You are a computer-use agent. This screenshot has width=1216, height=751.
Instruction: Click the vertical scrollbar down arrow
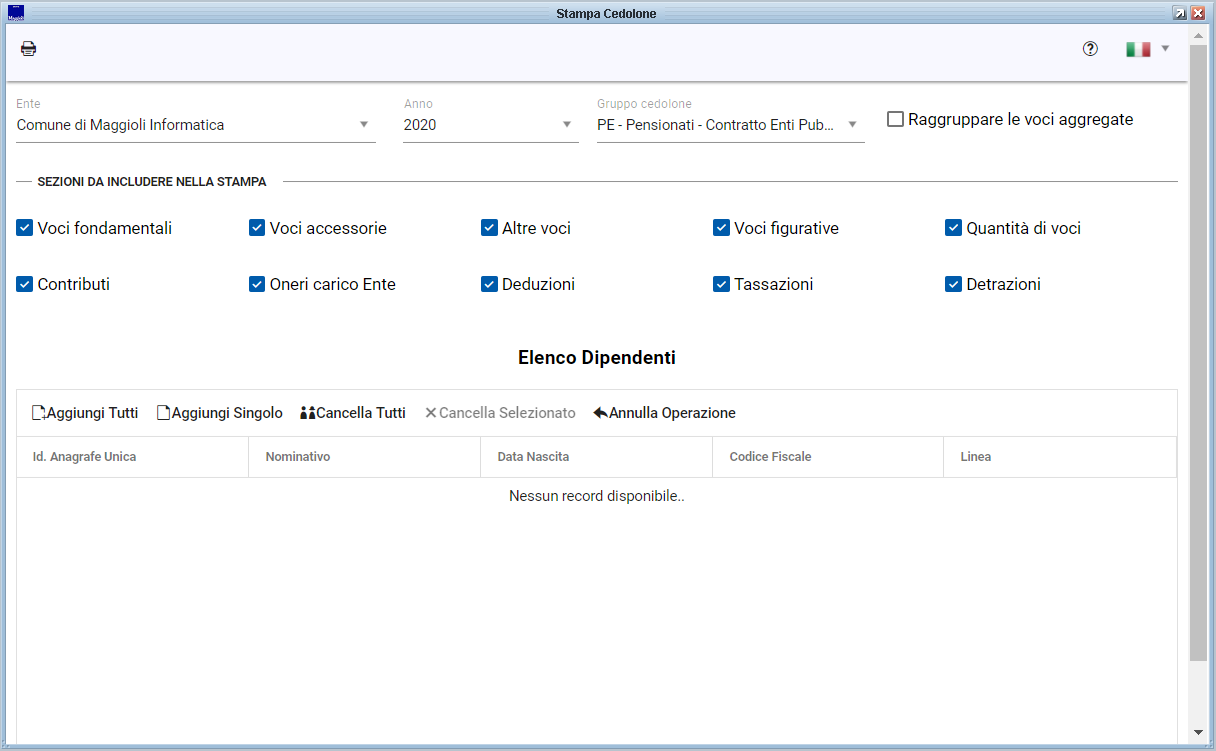point(1198,733)
